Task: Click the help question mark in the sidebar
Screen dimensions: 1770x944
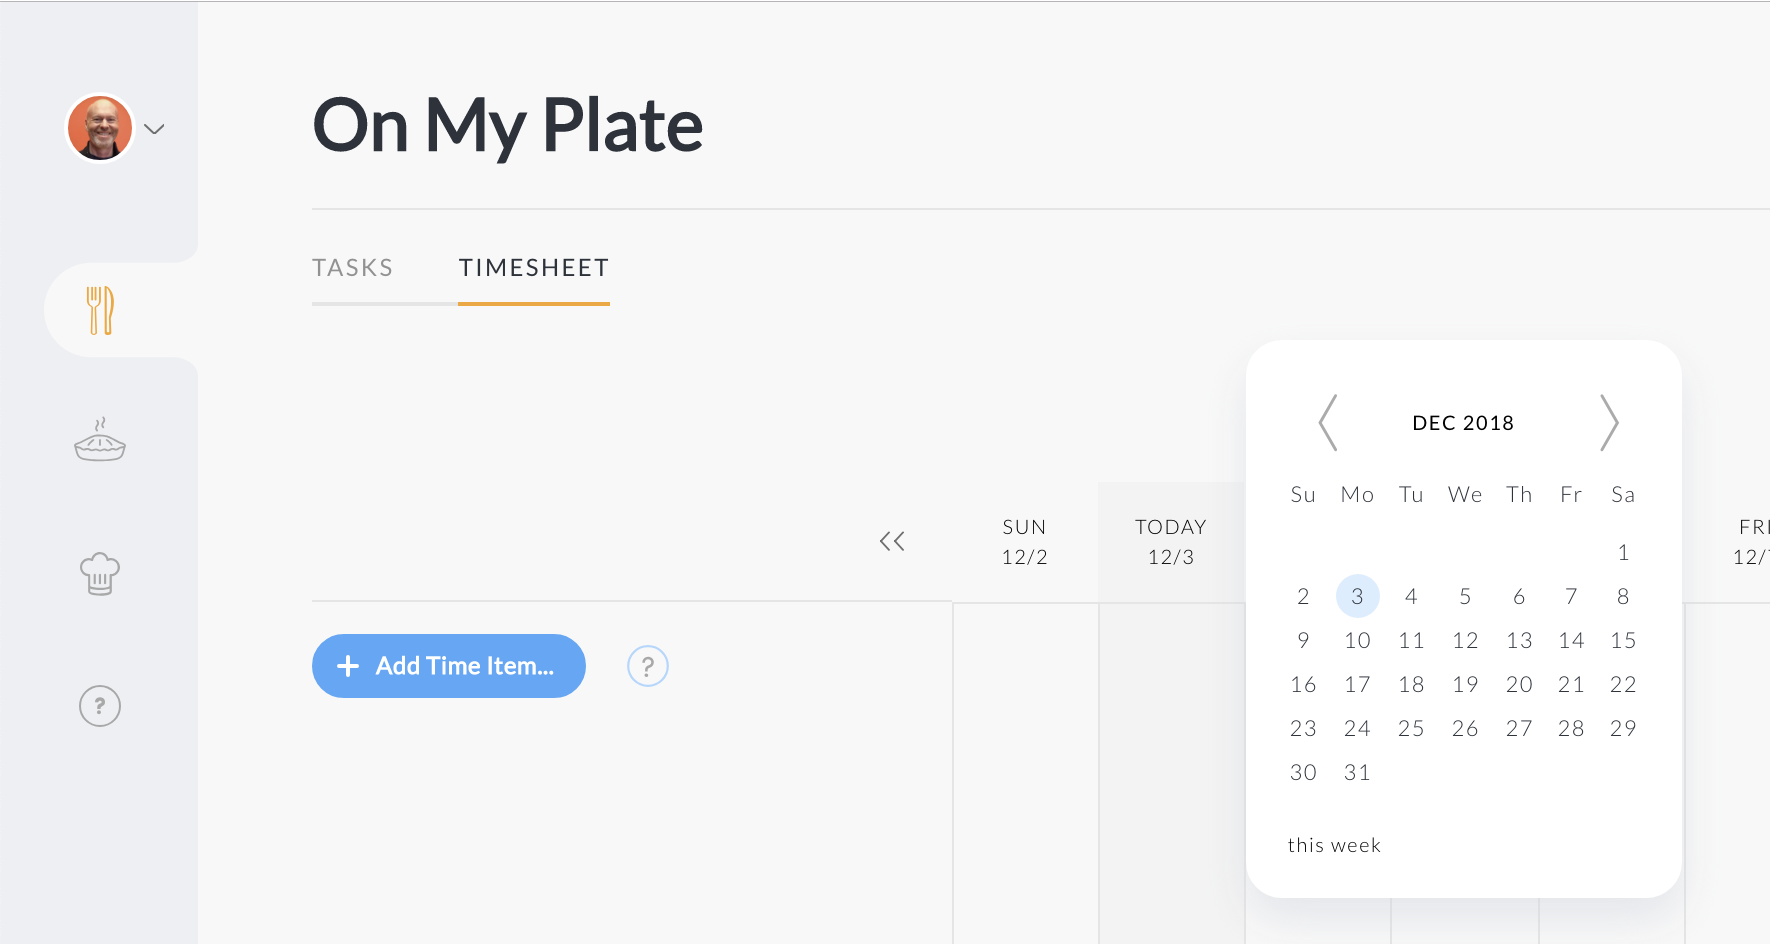Action: [x=99, y=705]
